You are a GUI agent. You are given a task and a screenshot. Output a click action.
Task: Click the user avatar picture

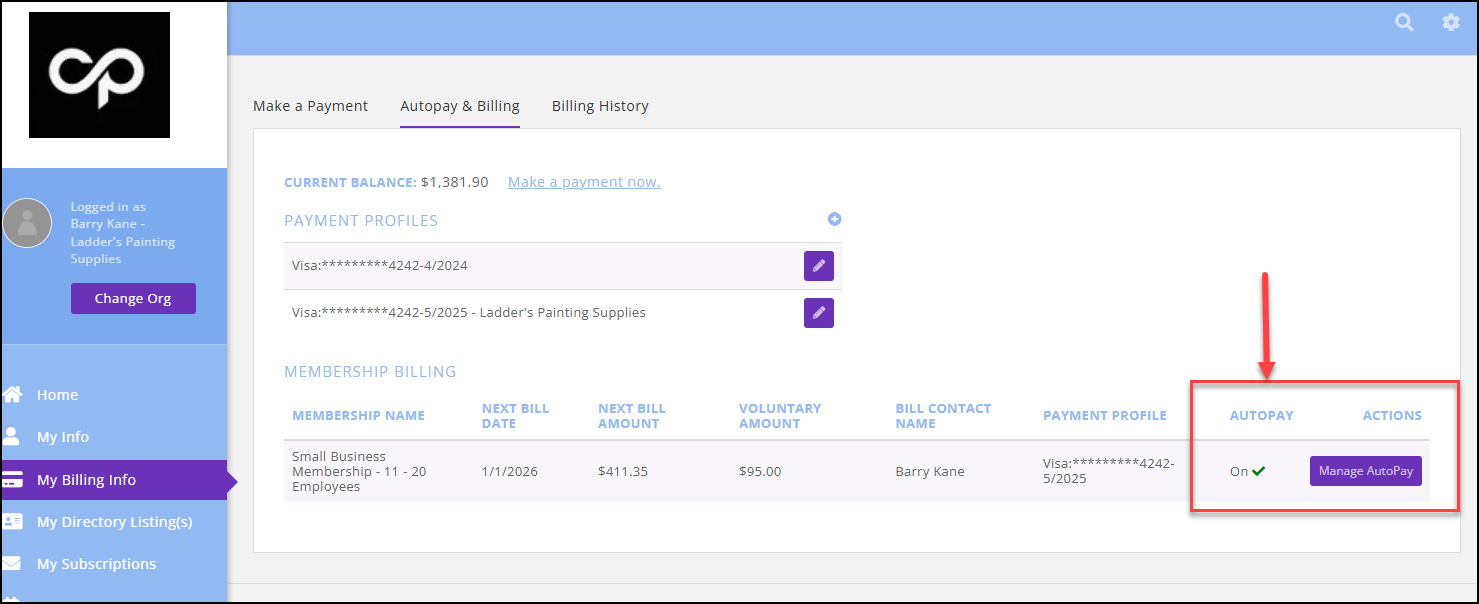coord(27,223)
